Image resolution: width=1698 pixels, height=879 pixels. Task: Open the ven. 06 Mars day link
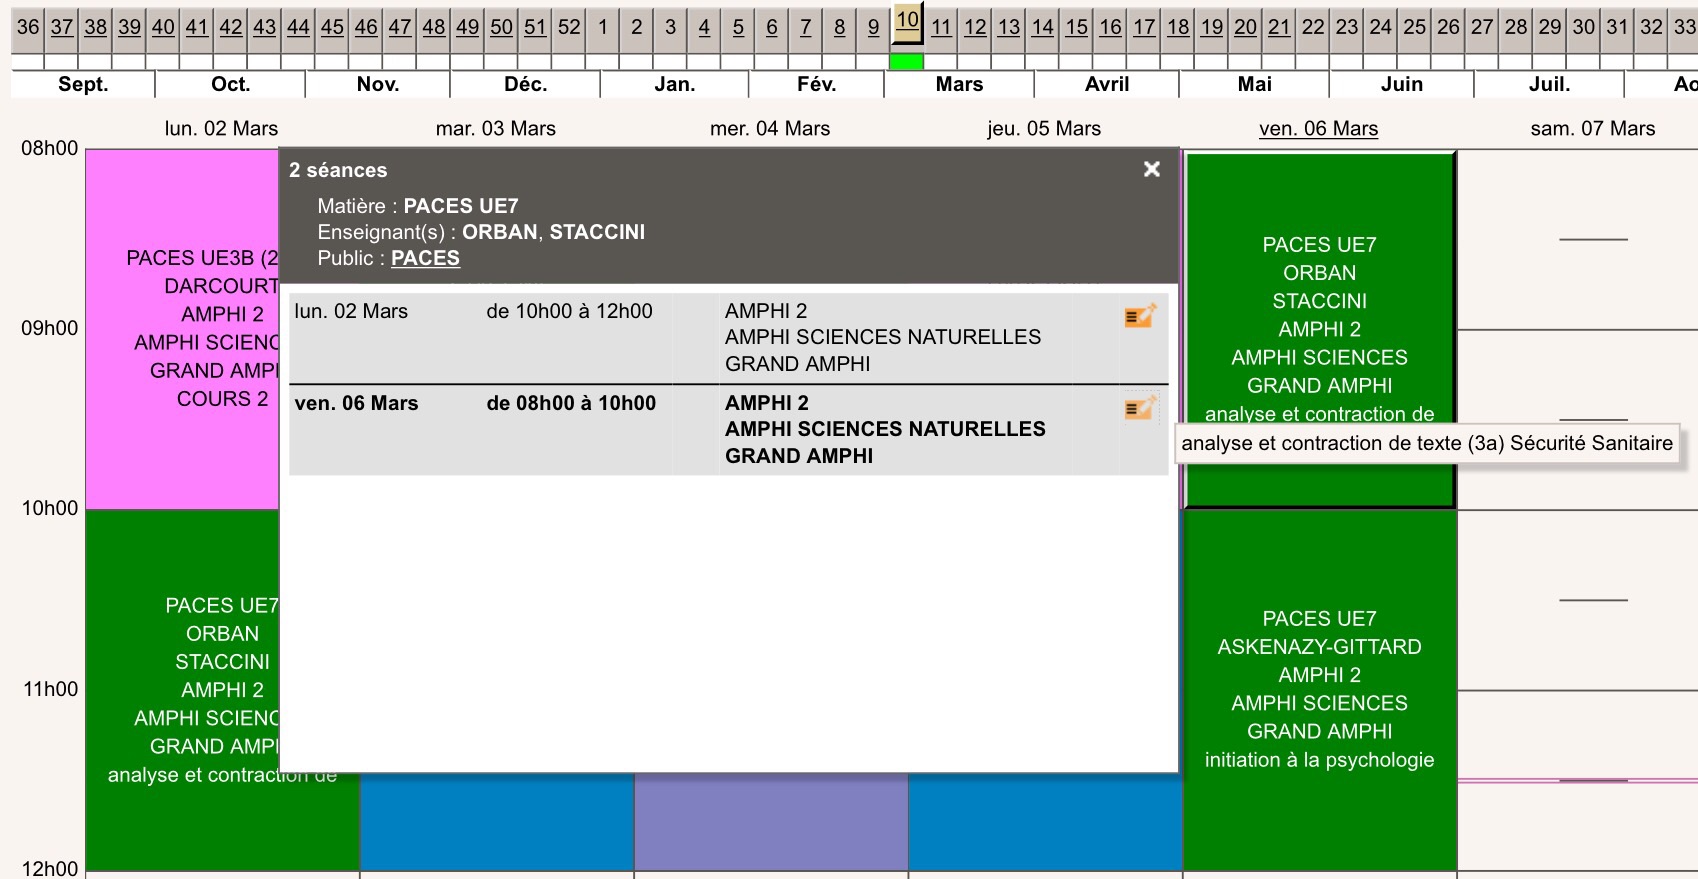click(x=1318, y=128)
